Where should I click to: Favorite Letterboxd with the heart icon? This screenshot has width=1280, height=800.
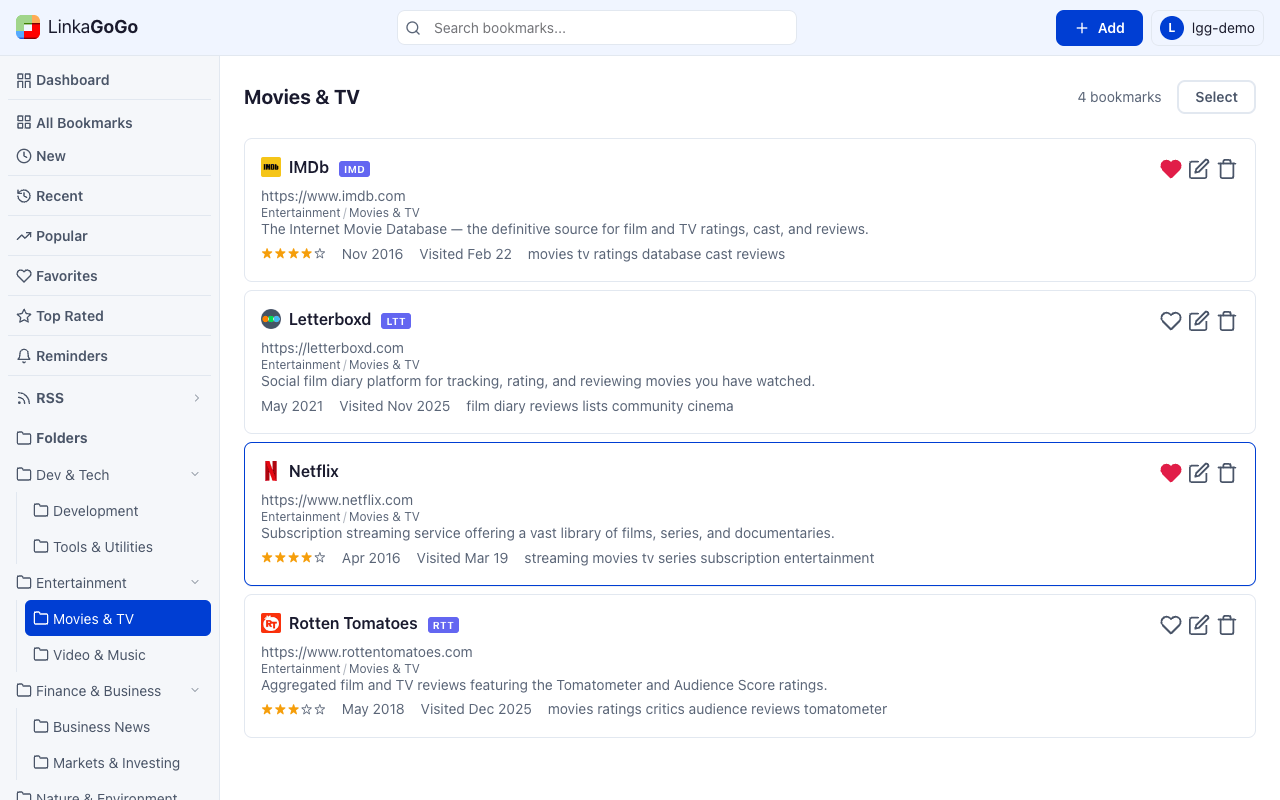point(1171,321)
